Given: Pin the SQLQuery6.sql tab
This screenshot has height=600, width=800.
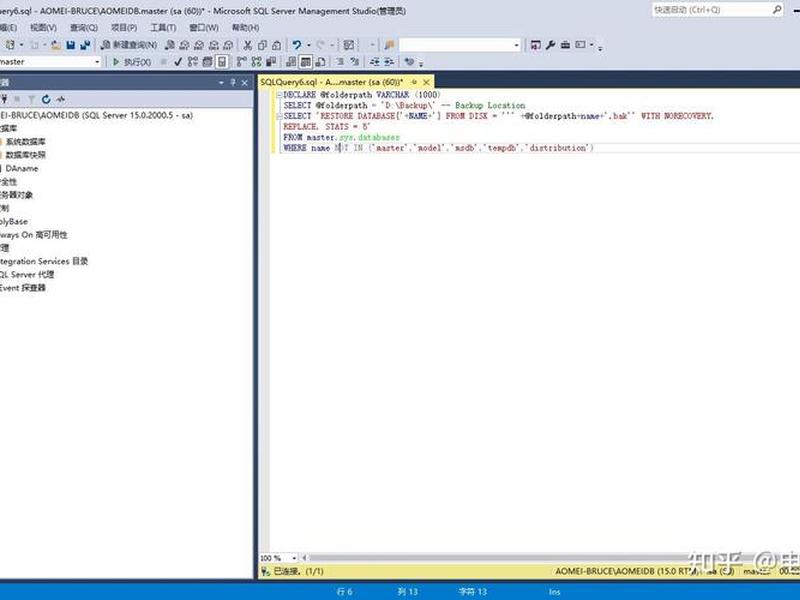Looking at the screenshot, I should coord(414,82).
